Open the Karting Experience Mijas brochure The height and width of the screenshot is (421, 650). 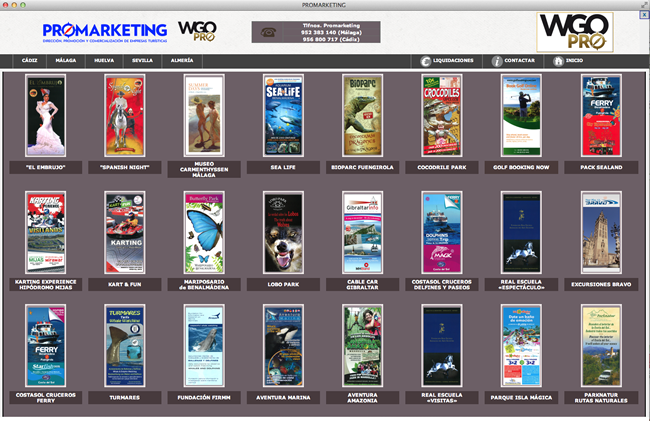tap(46, 232)
